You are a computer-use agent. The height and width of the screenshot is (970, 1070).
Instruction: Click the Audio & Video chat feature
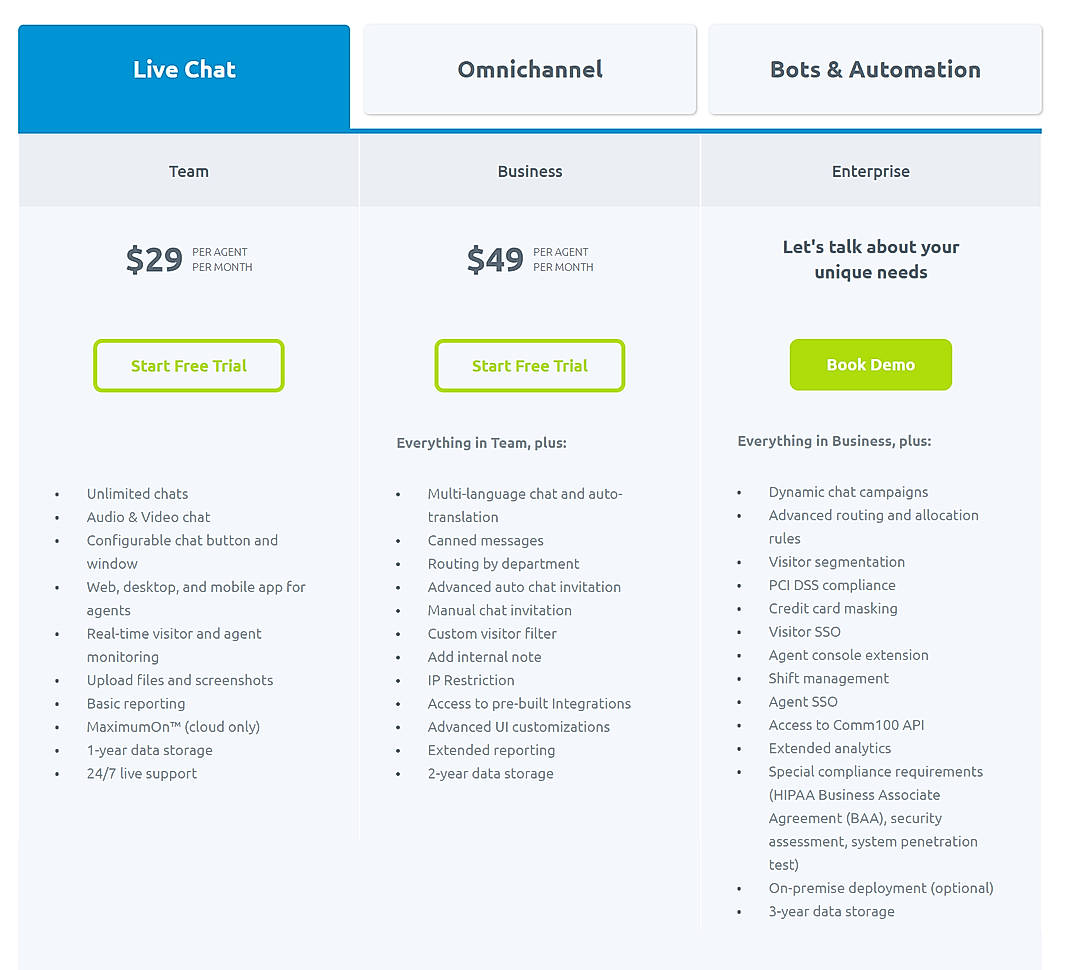point(148,517)
